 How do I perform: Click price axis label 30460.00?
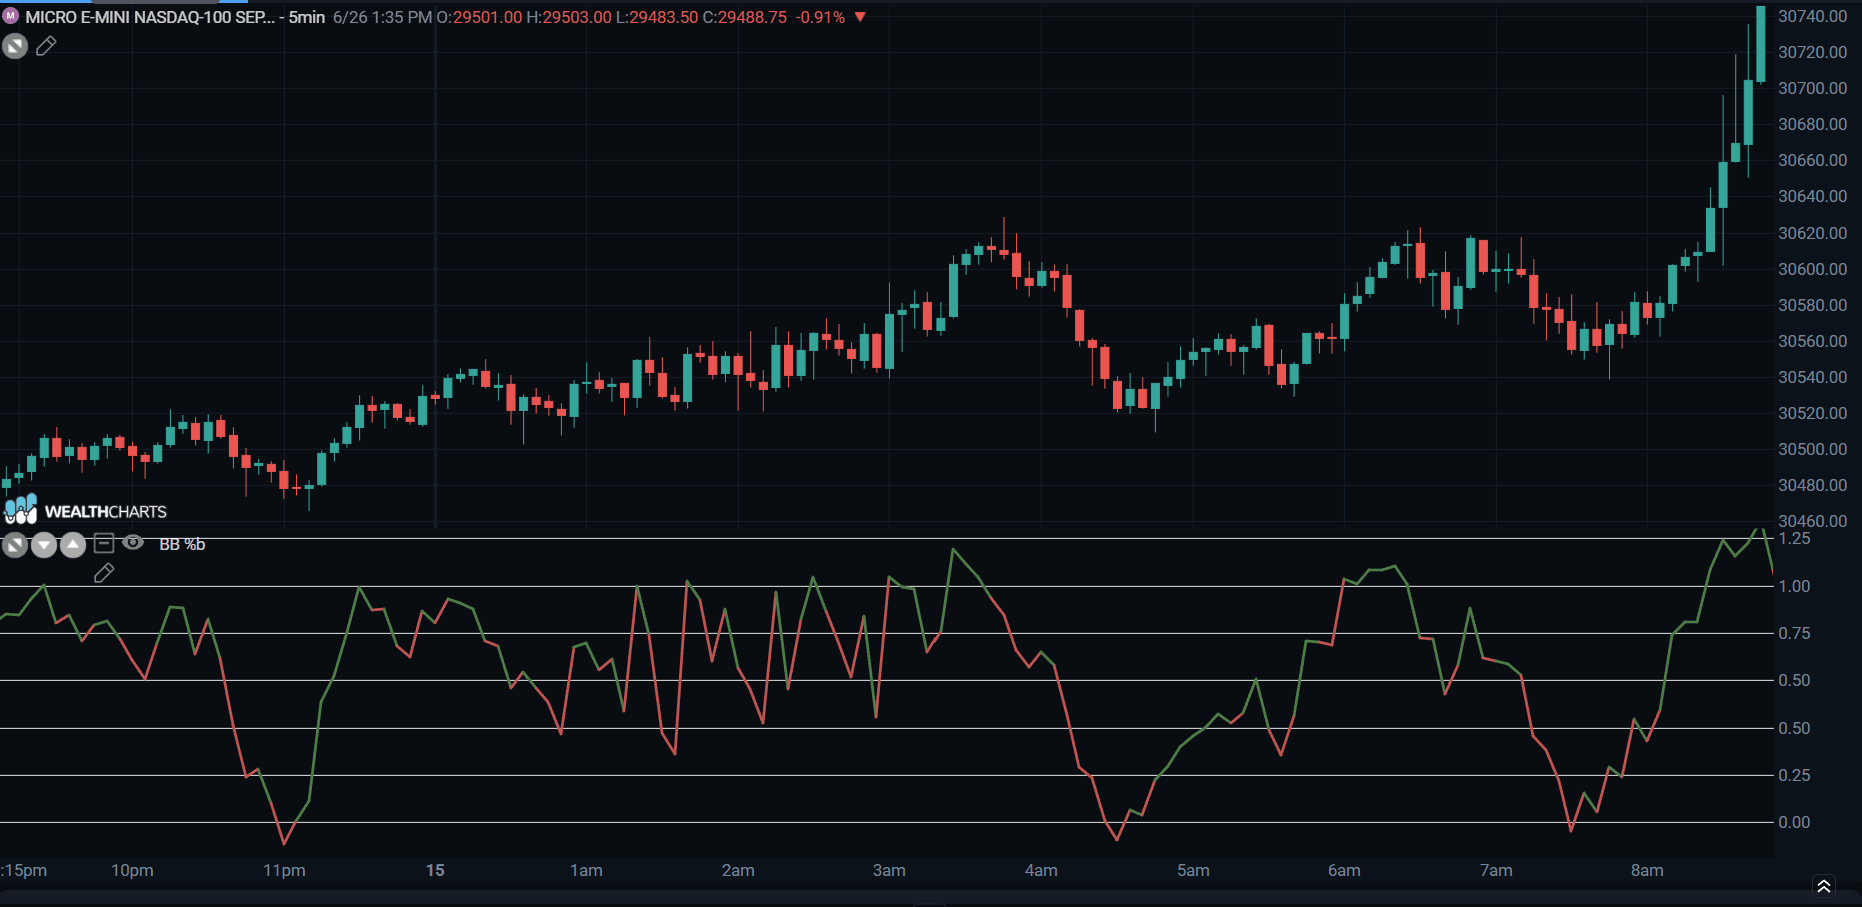(x=1812, y=521)
